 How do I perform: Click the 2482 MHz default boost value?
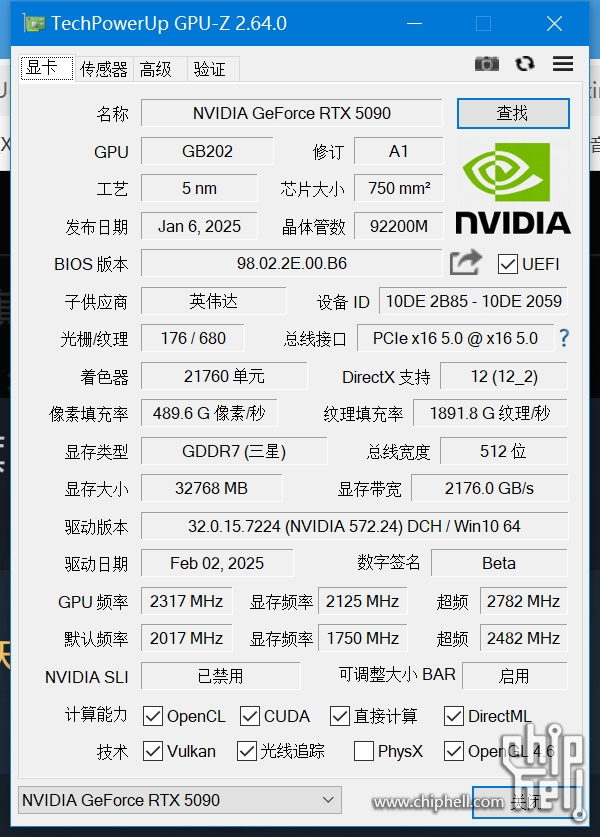[x=523, y=638]
